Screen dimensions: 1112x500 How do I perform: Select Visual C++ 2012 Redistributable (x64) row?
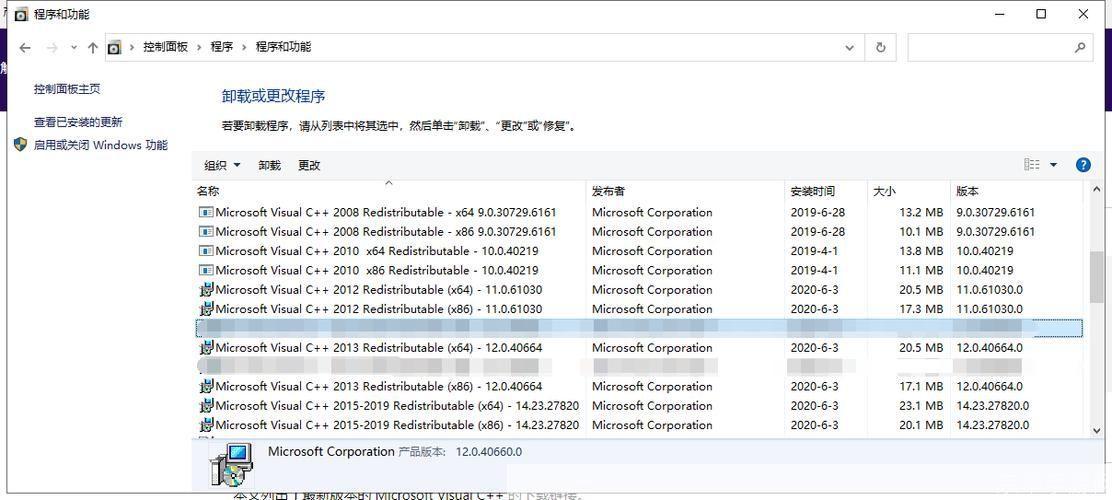click(638, 289)
